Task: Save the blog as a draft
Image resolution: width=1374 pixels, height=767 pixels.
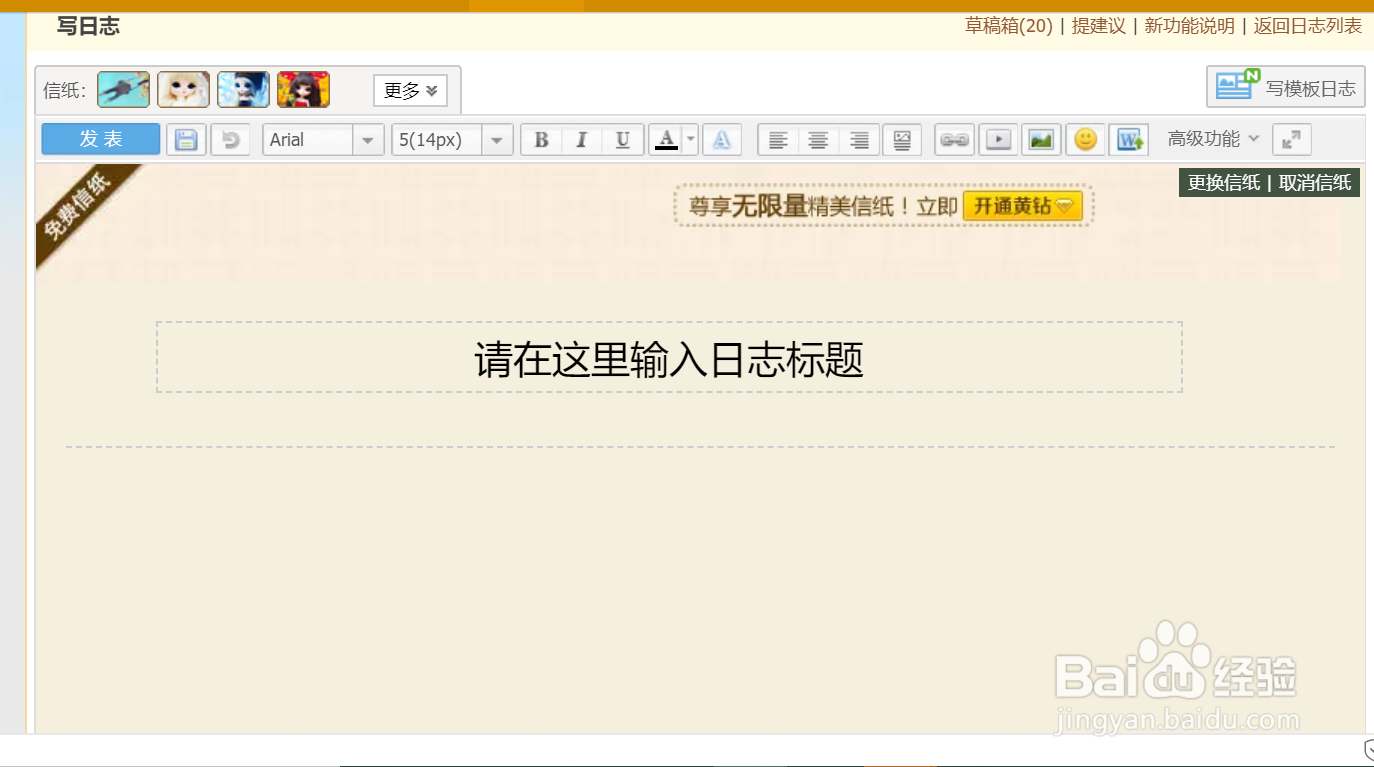Action: (186, 139)
